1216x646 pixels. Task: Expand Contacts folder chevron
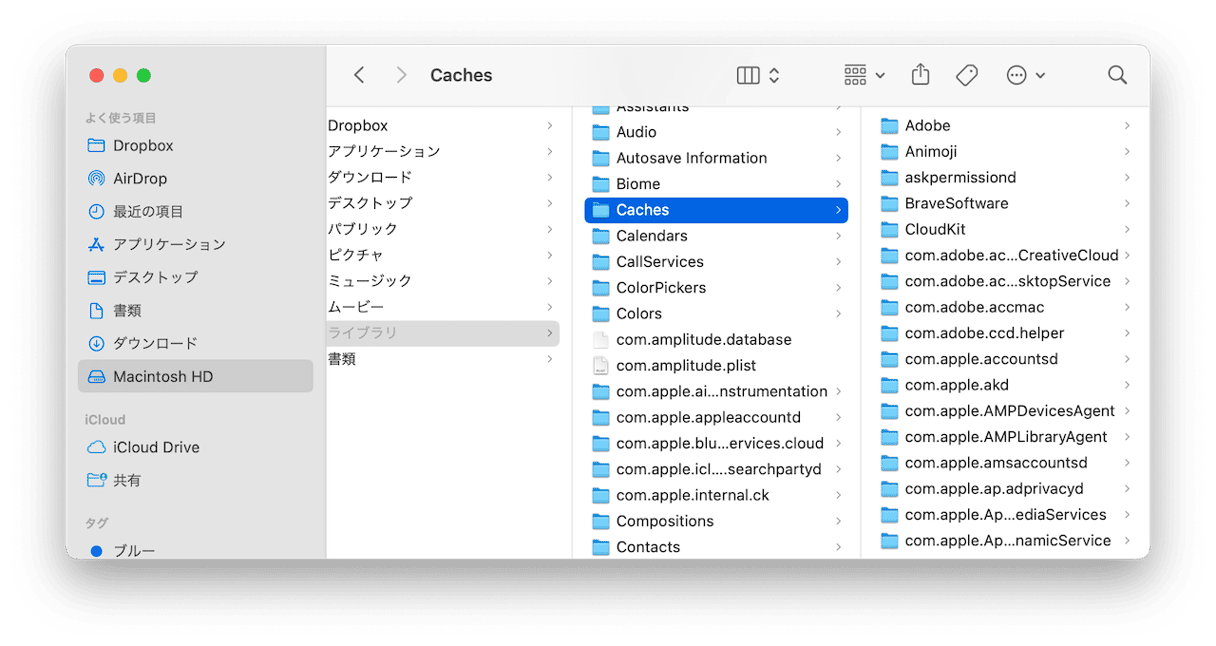[x=838, y=547]
